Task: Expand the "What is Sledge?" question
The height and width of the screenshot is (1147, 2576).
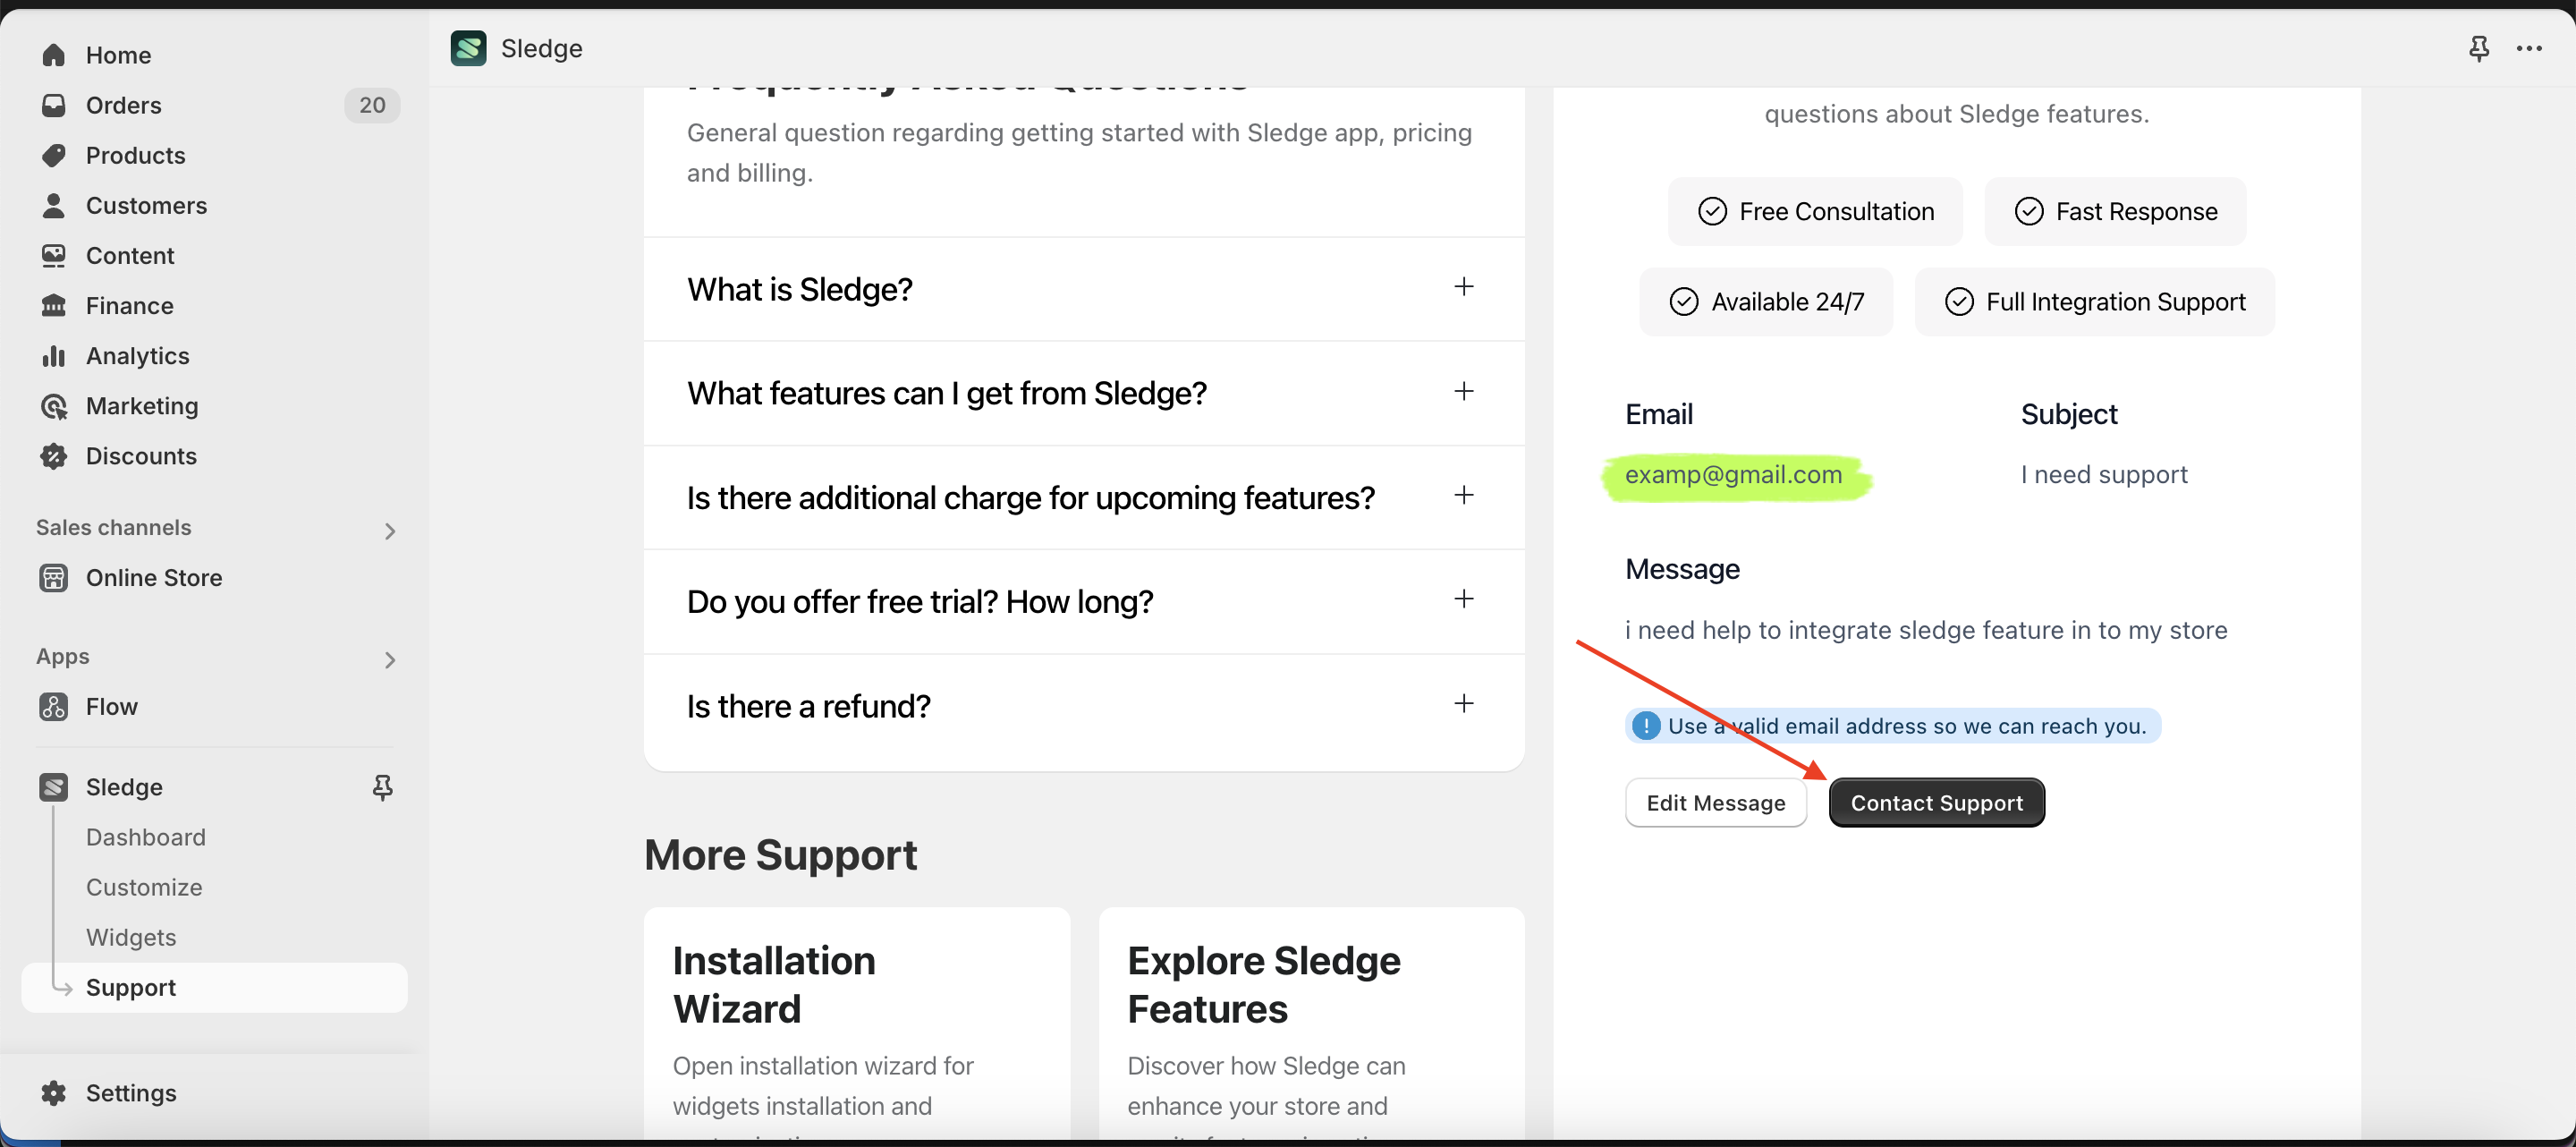Action: (x=1463, y=288)
